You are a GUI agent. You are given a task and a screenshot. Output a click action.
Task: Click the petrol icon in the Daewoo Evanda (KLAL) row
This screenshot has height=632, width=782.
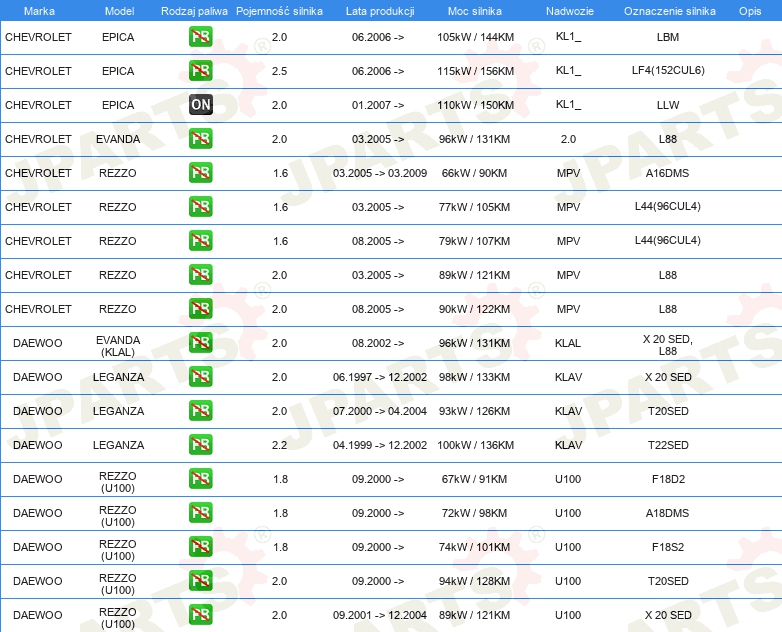coord(200,343)
